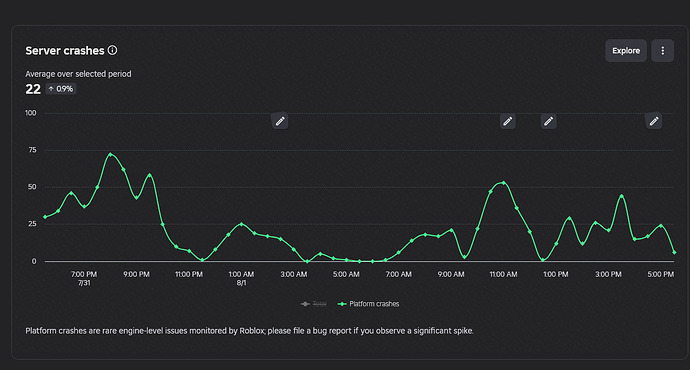
Task: Open the three-dot more options menu
Action: (x=663, y=51)
